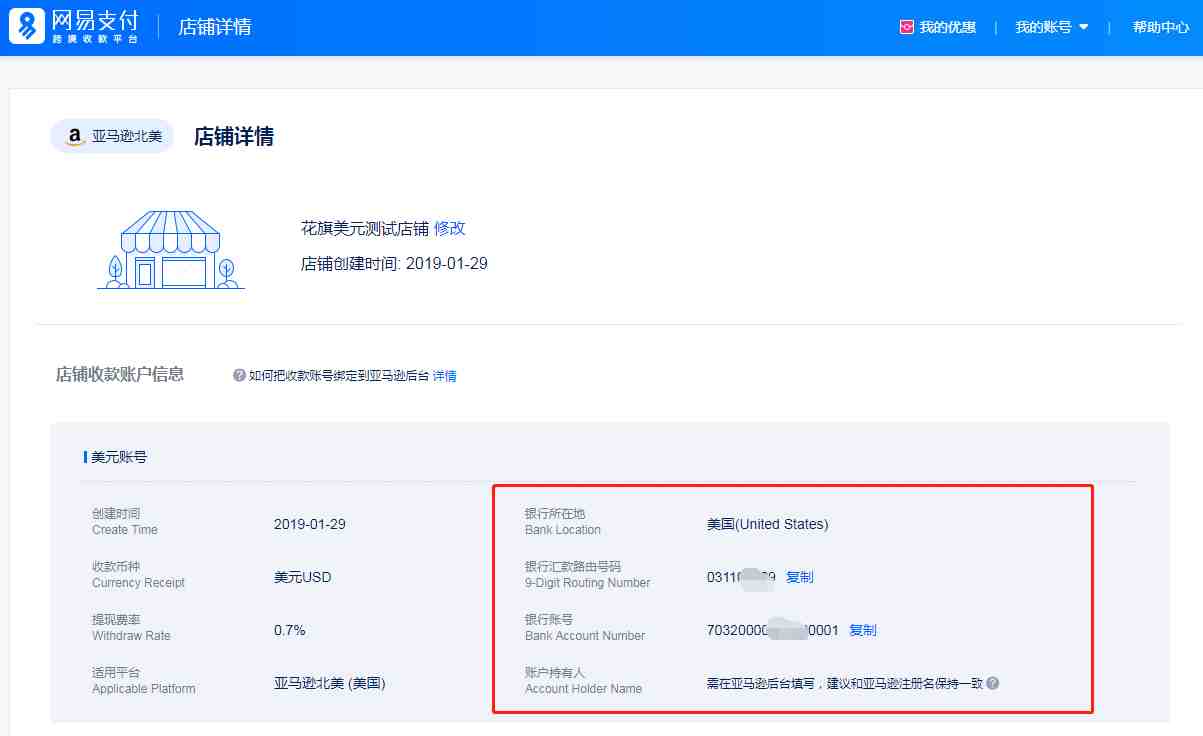Click the NetEase Pay logo icon
The width and height of the screenshot is (1203, 736).
[27, 27]
